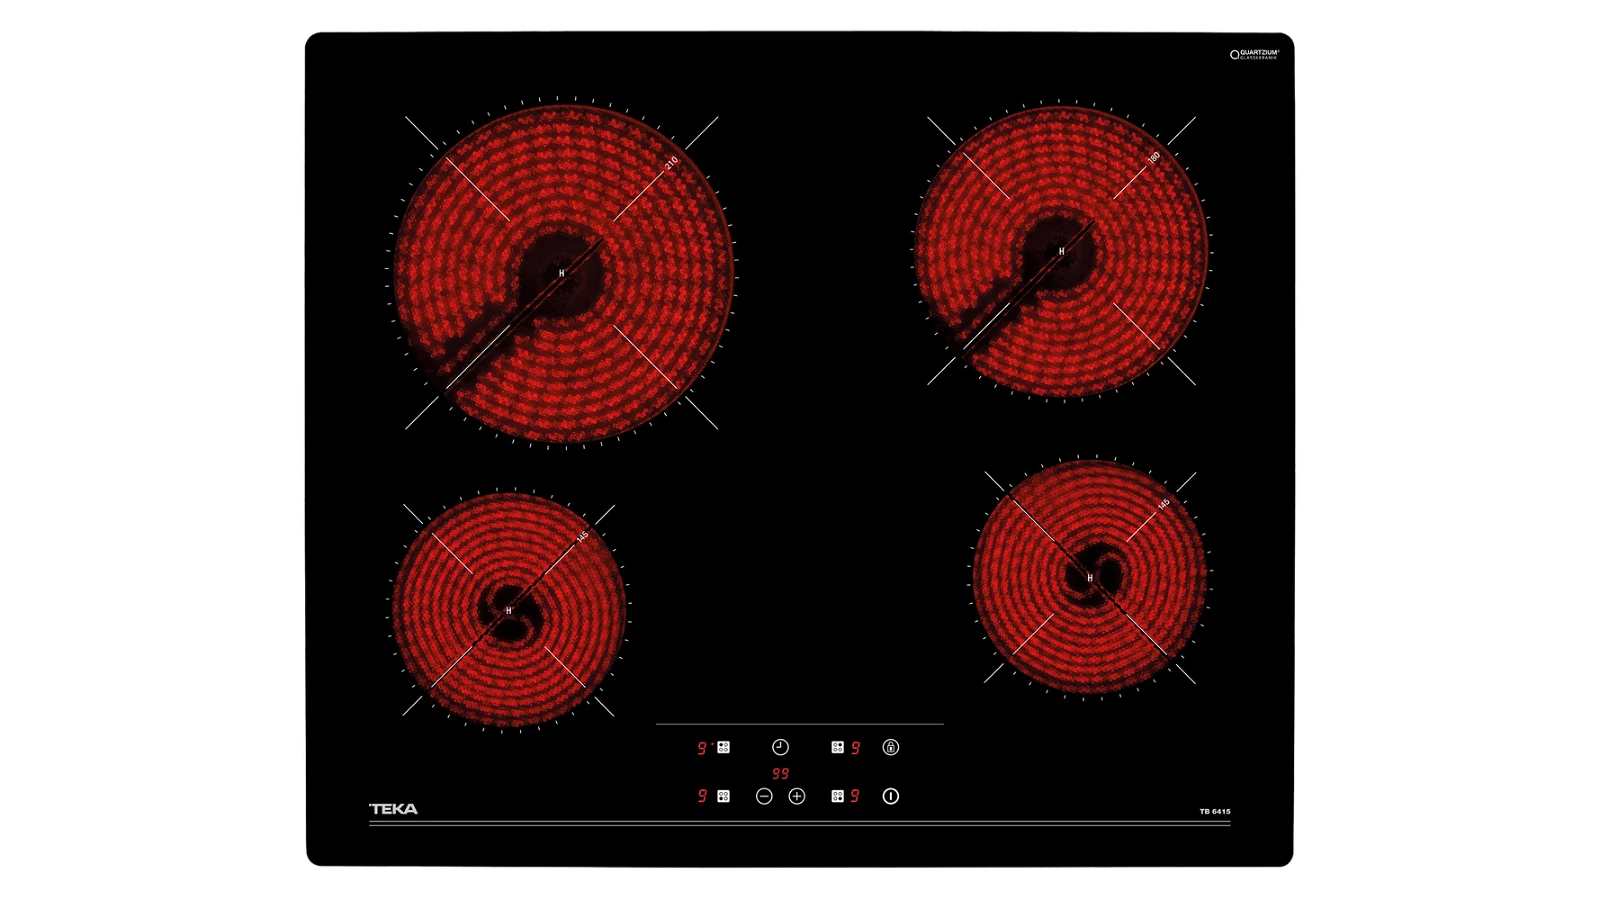This screenshot has width=1600, height=900.
Task: Click center of front-right 145 burner
Action: (1090, 578)
